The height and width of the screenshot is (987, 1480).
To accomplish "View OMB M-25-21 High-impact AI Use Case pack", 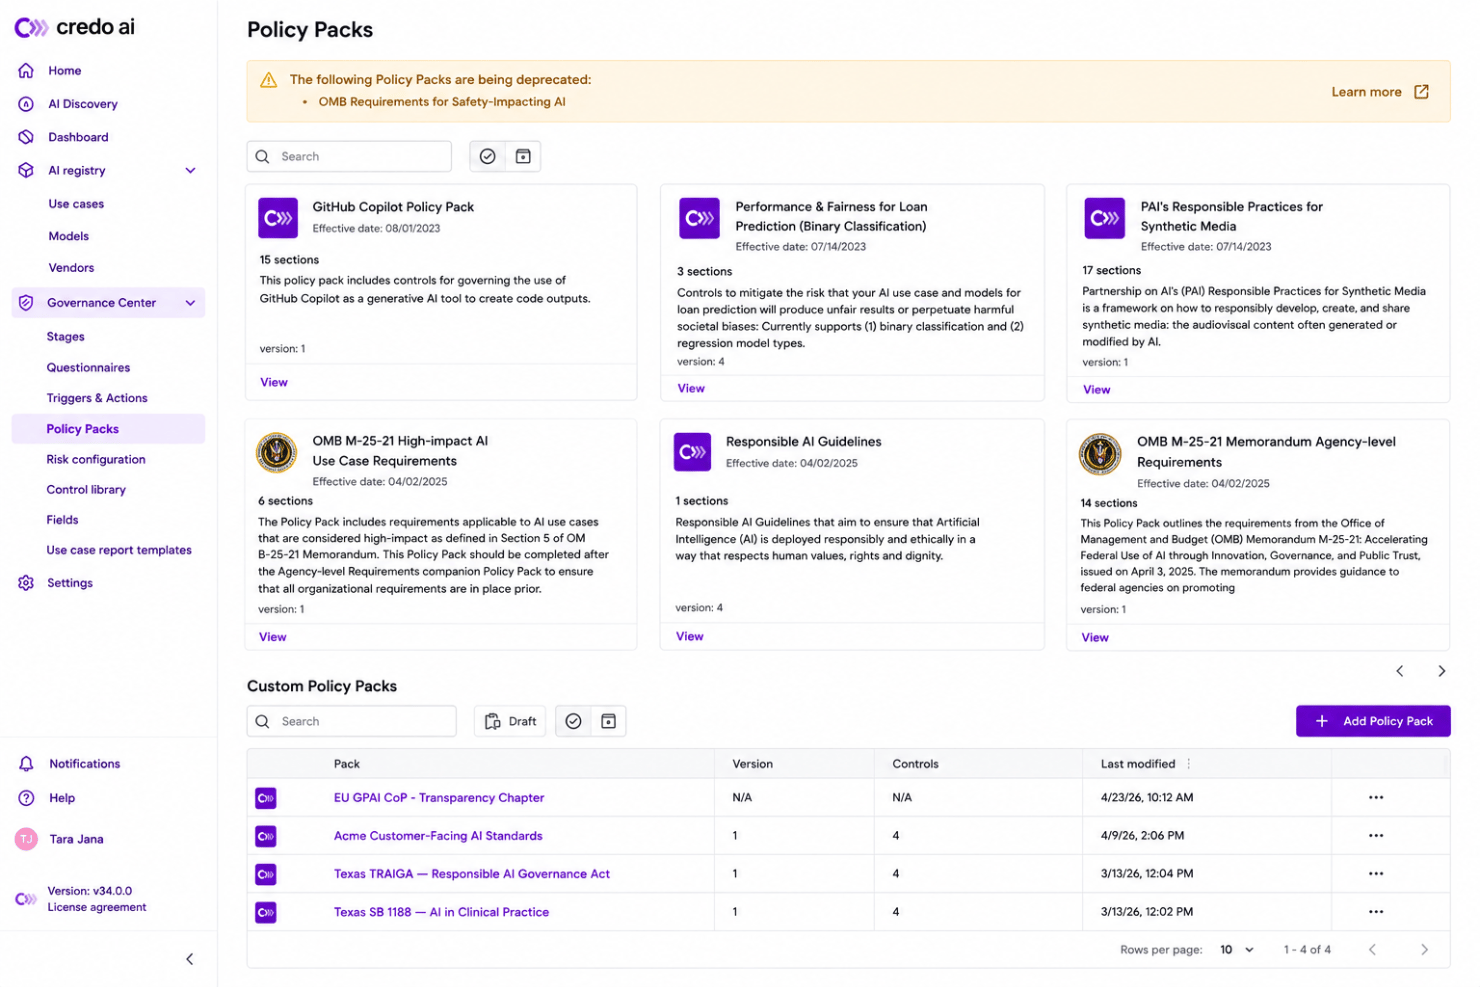I will (x=272, y=637).
